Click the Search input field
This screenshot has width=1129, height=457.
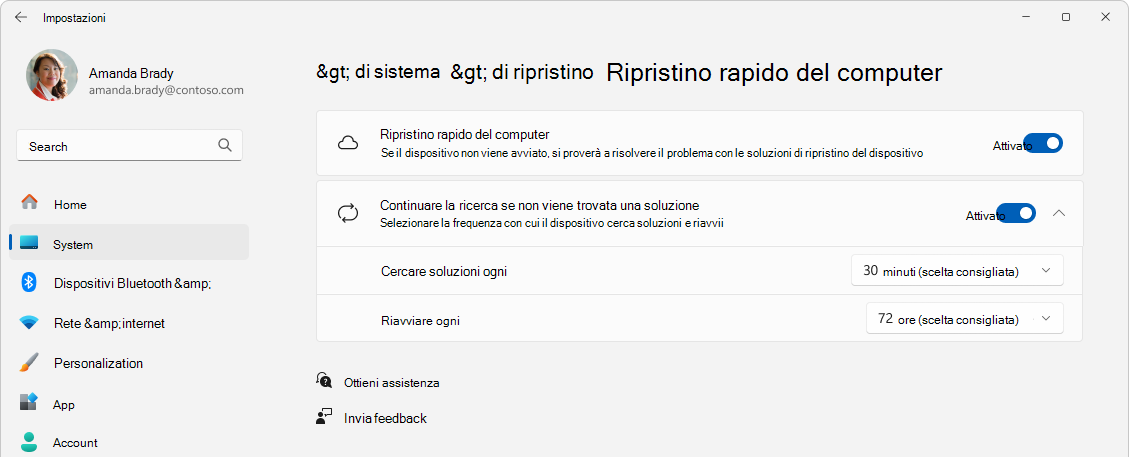pos(115,146)
